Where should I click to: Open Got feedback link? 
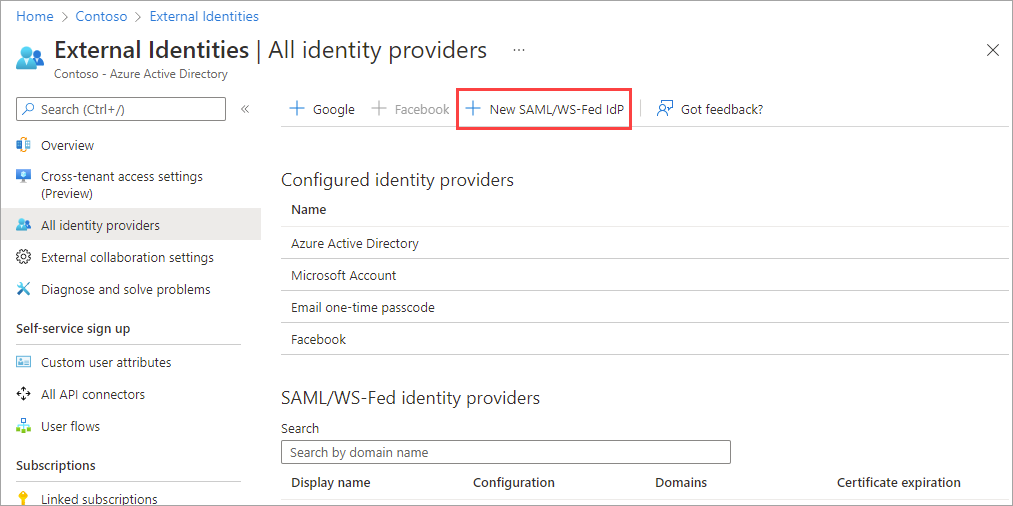[x=710, y=109]
